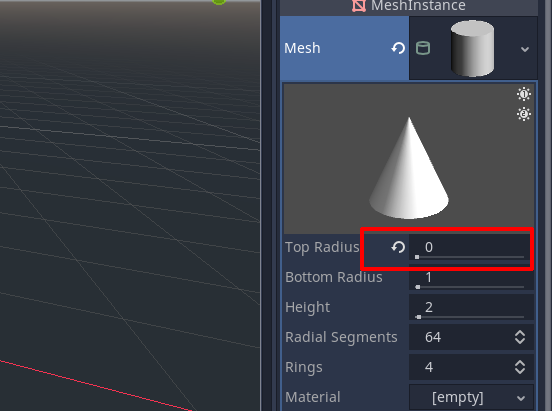Viewport: 552px width, 411px height.
Task: Open the Mesh resource dropdown arrow
Action: [525, 49]
